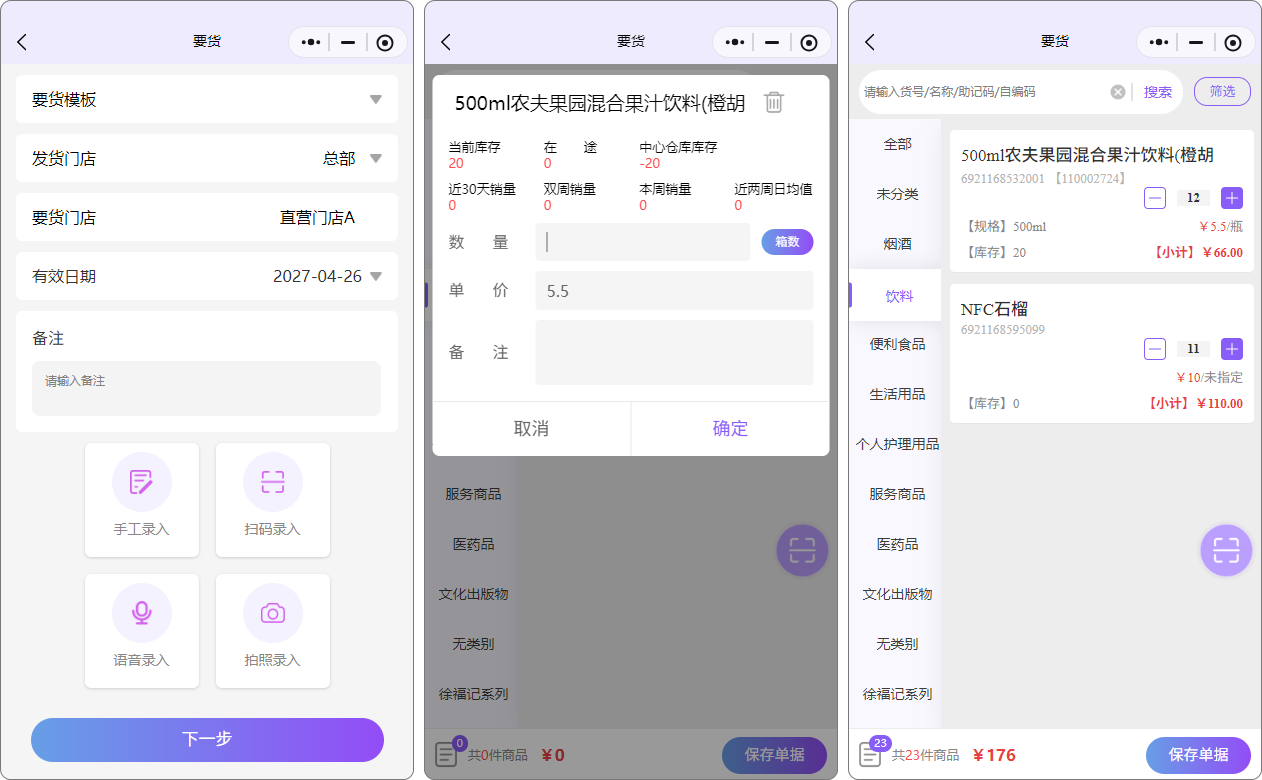This screenshot has width=1262, height=780.
Task: Focus the 单价 price field showing 5.5
Action: 674,291
